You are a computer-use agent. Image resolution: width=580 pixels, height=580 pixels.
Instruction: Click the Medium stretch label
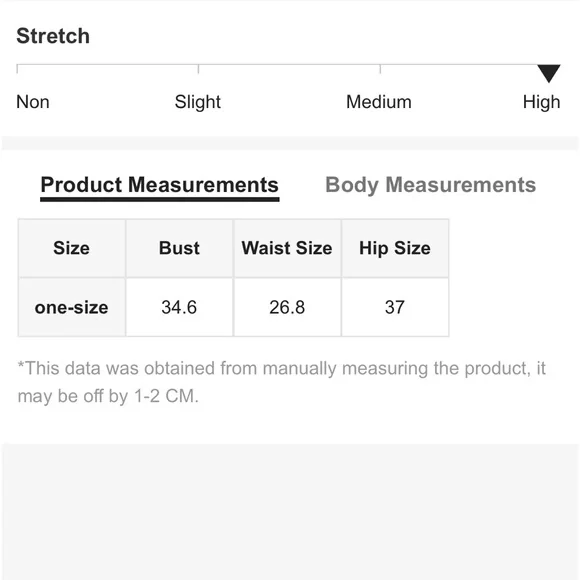click(379, 102)
